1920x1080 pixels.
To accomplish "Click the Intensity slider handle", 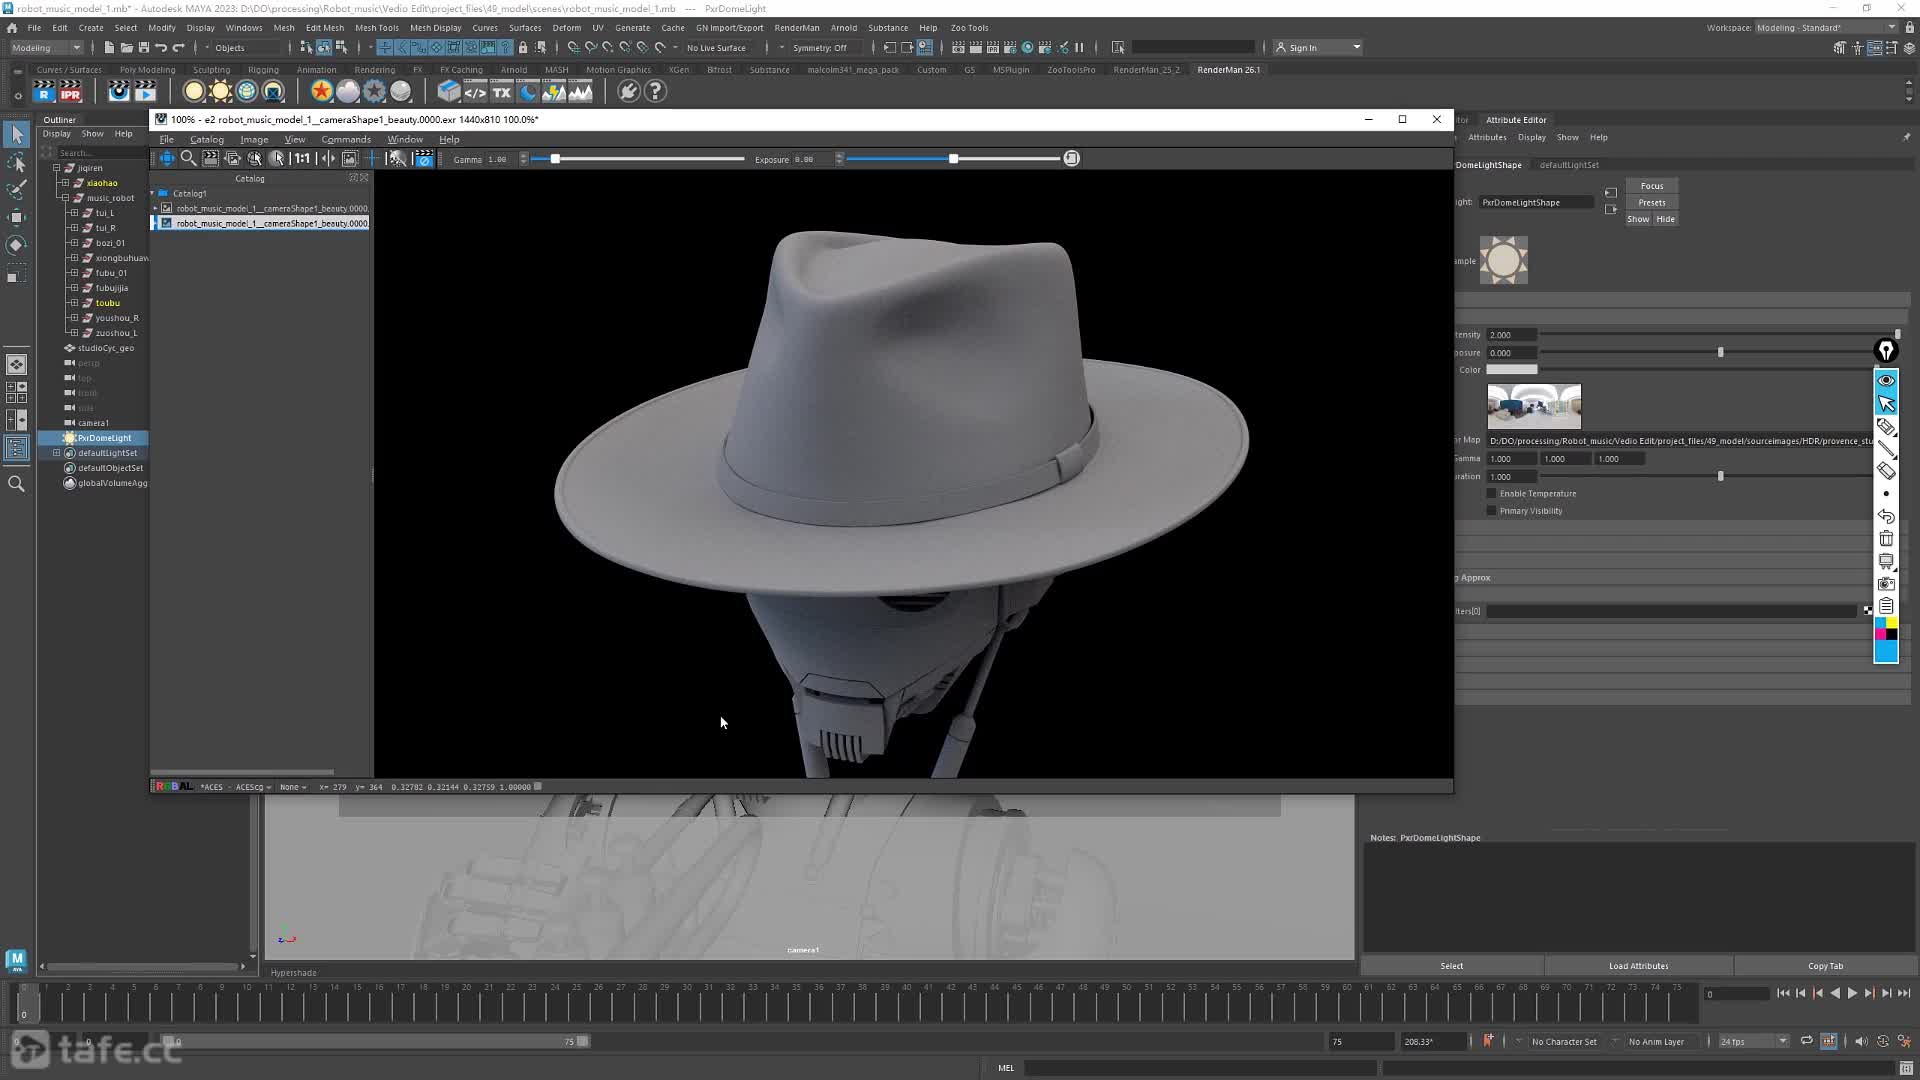I will 1897,335.
